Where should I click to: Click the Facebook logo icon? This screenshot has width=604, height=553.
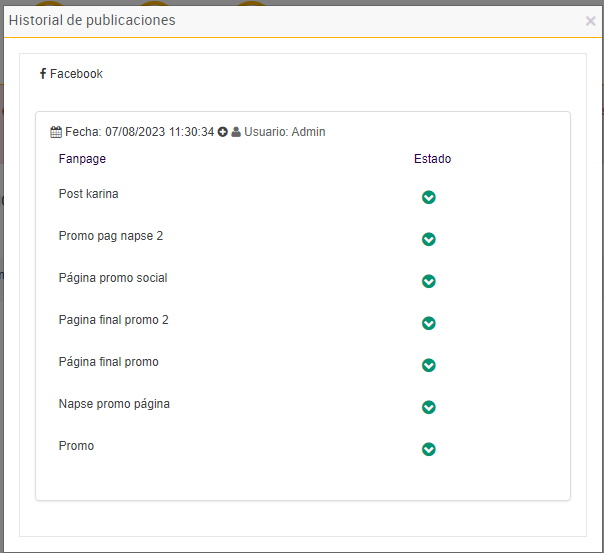[43, 74]
